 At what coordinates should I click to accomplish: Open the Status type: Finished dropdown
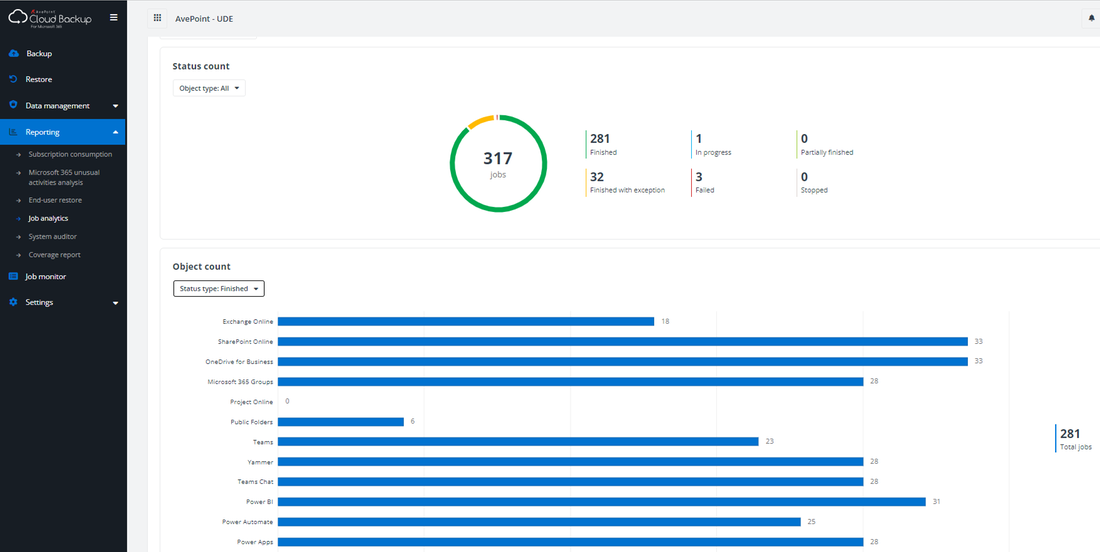[219, 288]
